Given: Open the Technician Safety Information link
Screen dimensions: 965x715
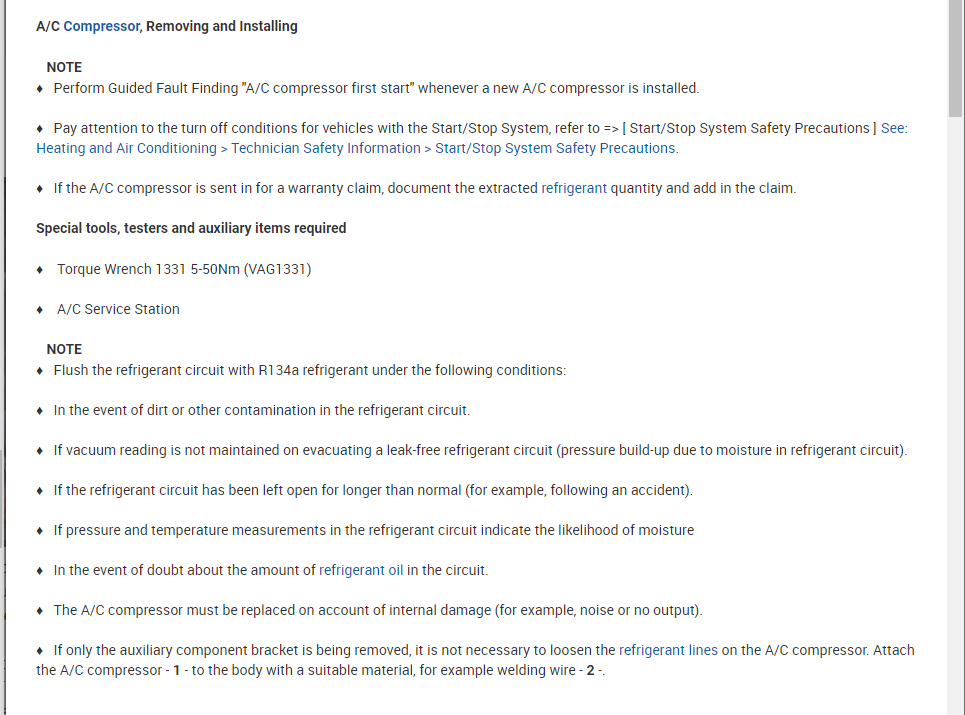Looking at the screenshot, I should click(x=325, y=148).
